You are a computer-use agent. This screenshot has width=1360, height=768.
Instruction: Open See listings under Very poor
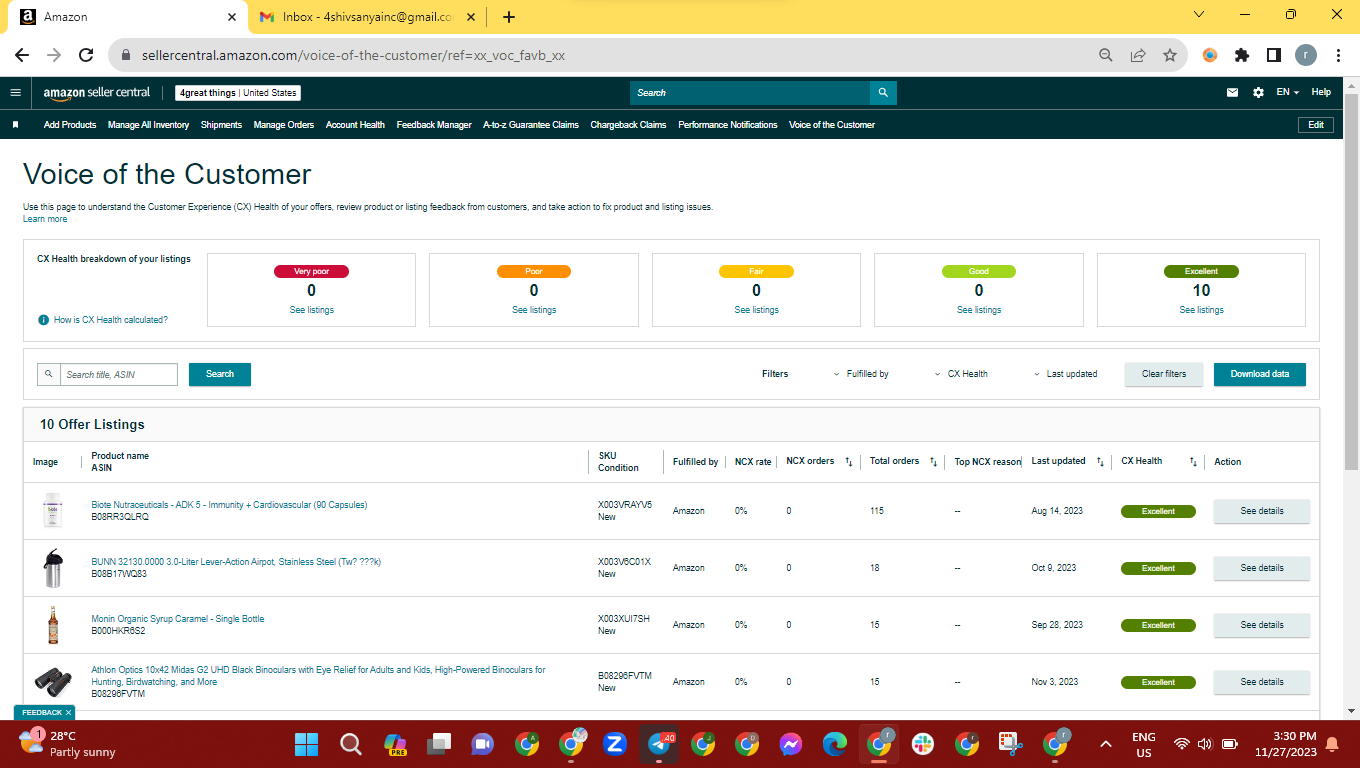[x=311, y=310]
